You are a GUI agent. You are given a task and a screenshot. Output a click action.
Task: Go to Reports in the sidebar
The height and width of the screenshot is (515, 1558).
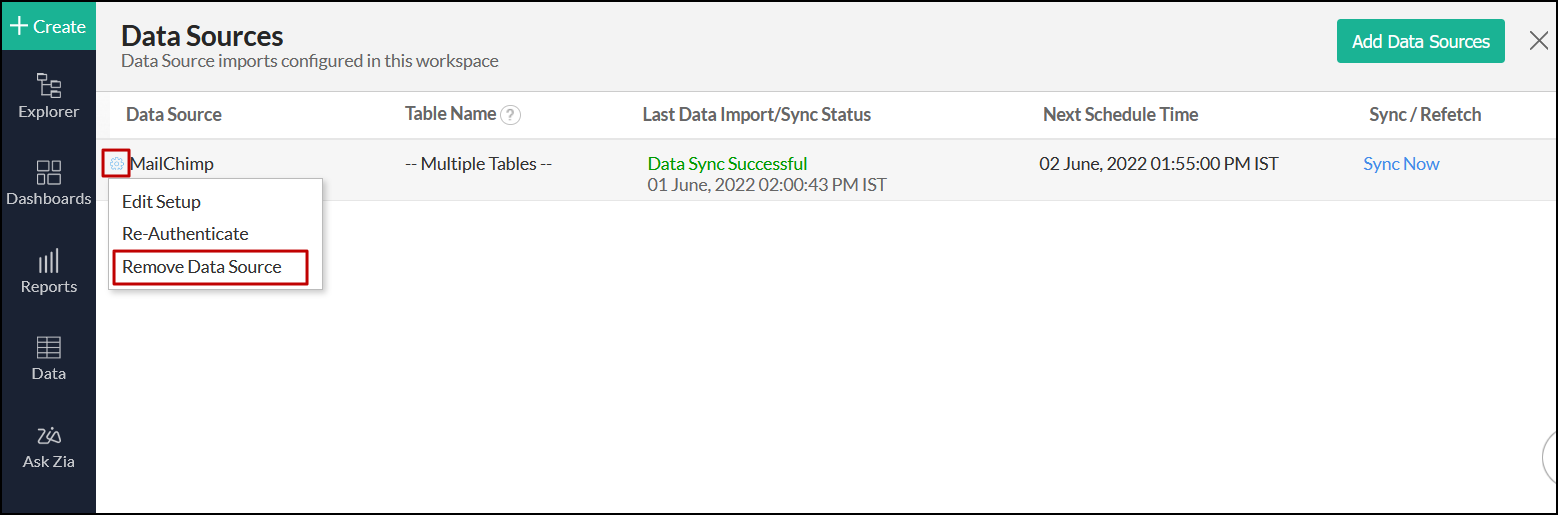[x=48, y=271]
